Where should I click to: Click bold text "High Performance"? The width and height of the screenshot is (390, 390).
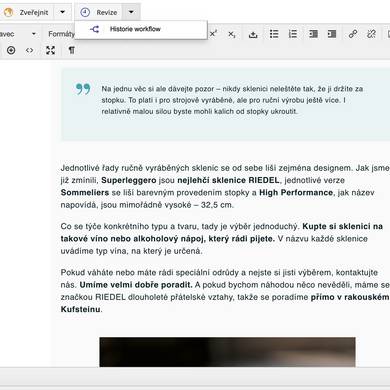pos(296,193)
